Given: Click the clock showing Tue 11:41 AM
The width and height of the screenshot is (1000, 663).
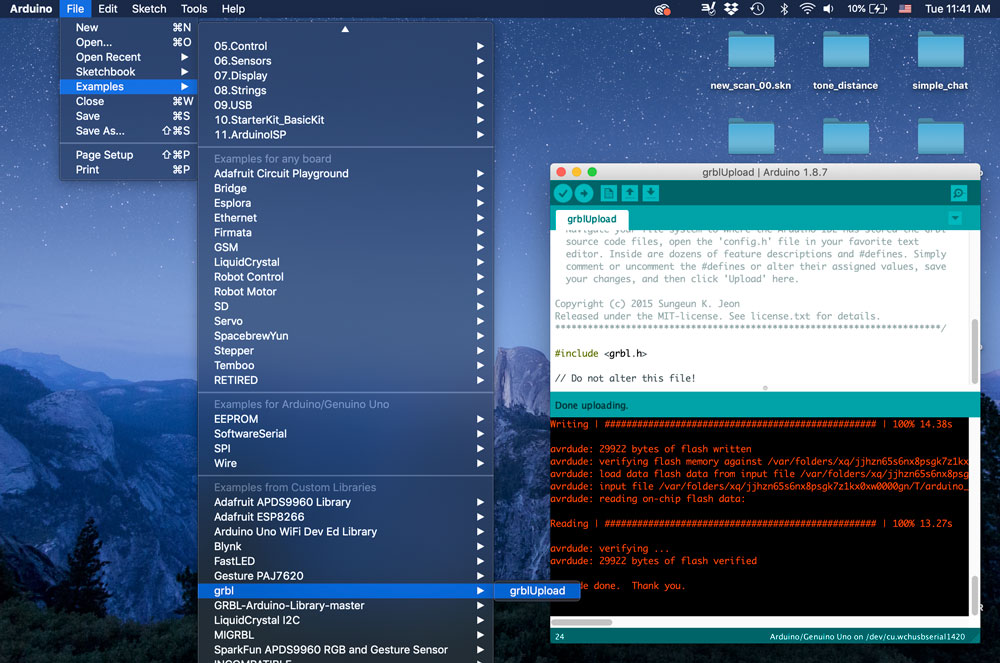Looking at the screenshot, I should click(957, 9).
